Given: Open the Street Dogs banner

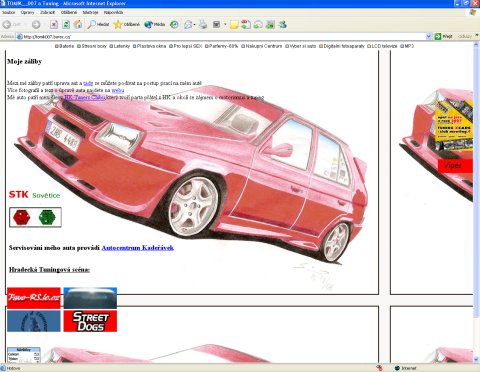Looking at the screenshot, I should pos(90,321).
